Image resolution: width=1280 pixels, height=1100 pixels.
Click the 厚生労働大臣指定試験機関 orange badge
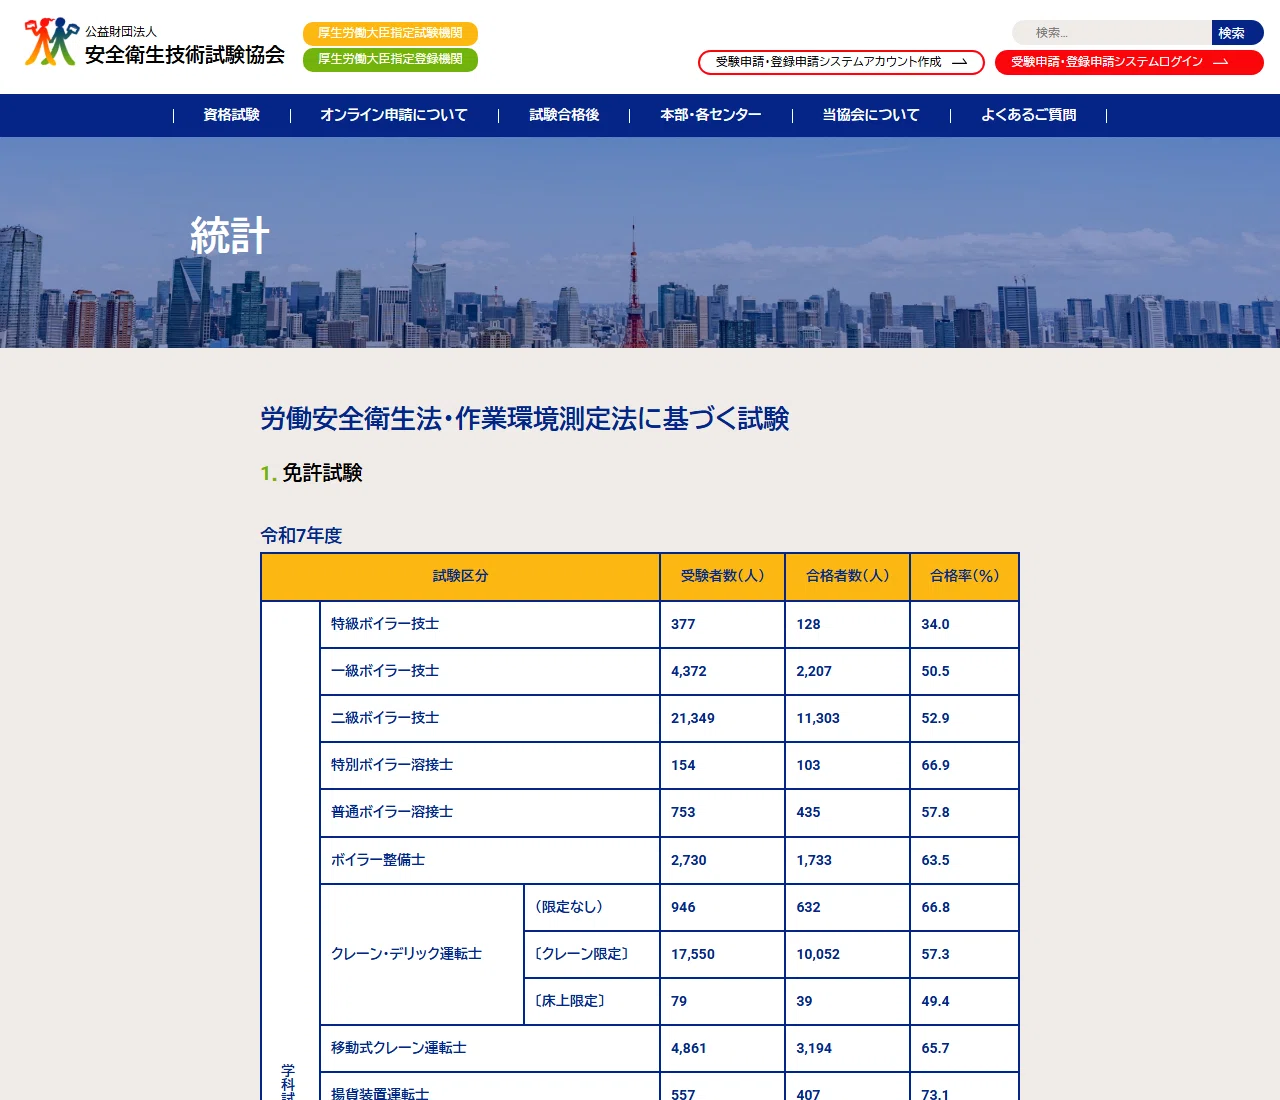pyautogui.click(x=390, y=33)
